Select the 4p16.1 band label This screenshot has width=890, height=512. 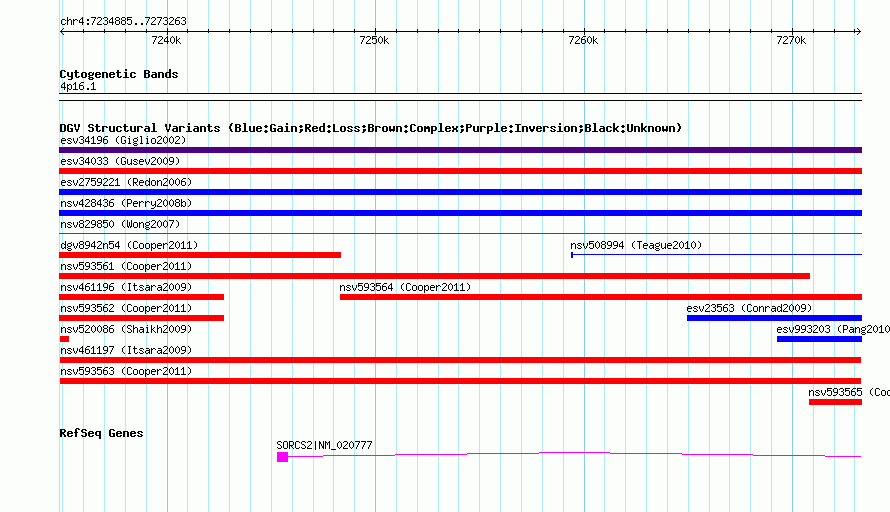pos(78,86)
